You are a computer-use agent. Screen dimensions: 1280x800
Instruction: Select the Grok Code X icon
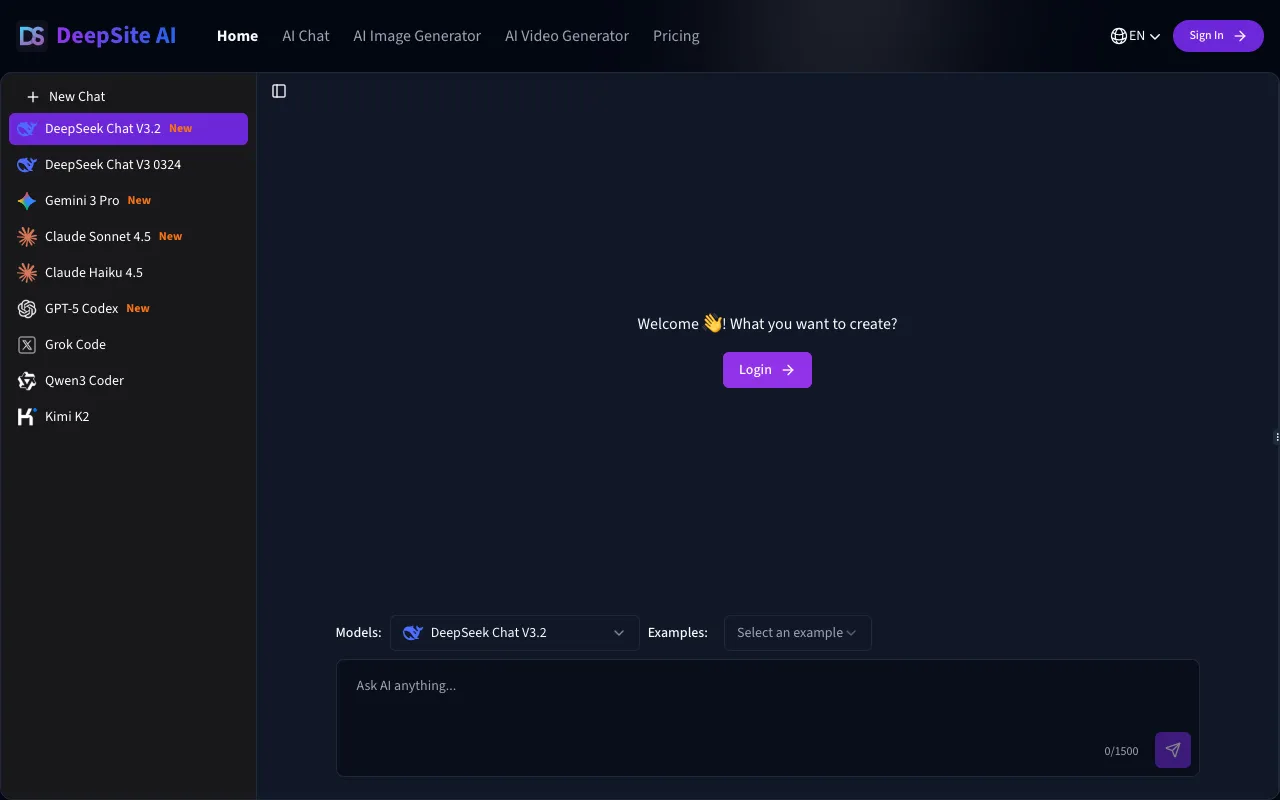pyautogui.click(x=26, y=344)
